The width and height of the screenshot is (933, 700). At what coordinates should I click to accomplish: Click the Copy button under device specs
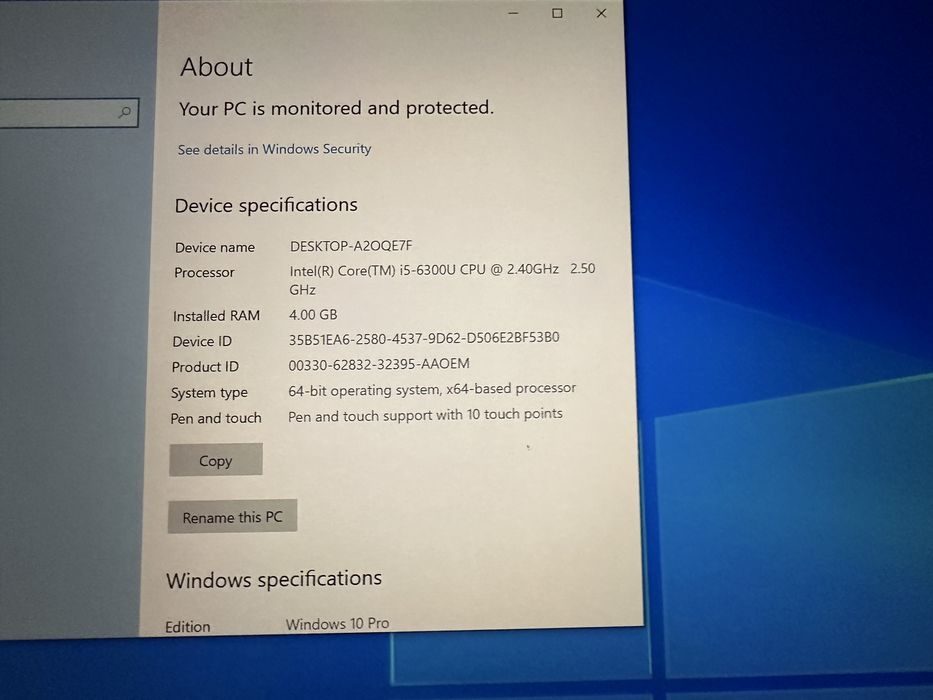(215, 460)
